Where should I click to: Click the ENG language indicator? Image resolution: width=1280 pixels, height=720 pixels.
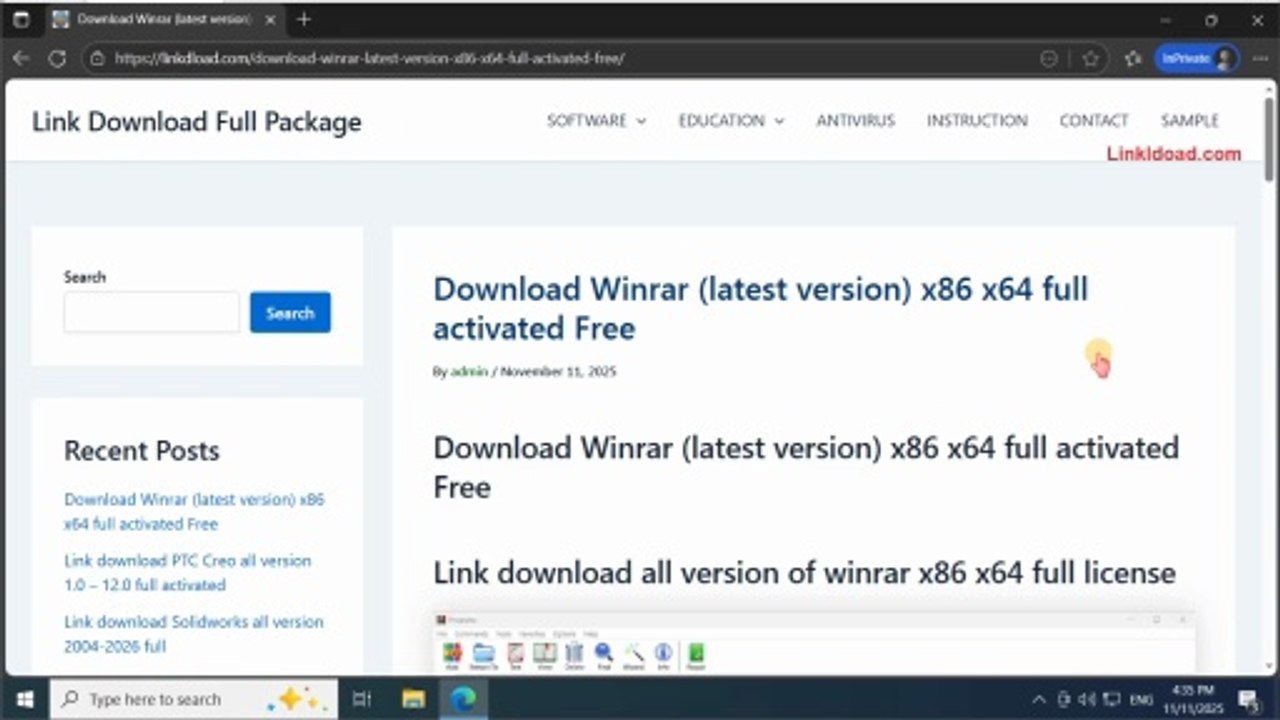1141,699
